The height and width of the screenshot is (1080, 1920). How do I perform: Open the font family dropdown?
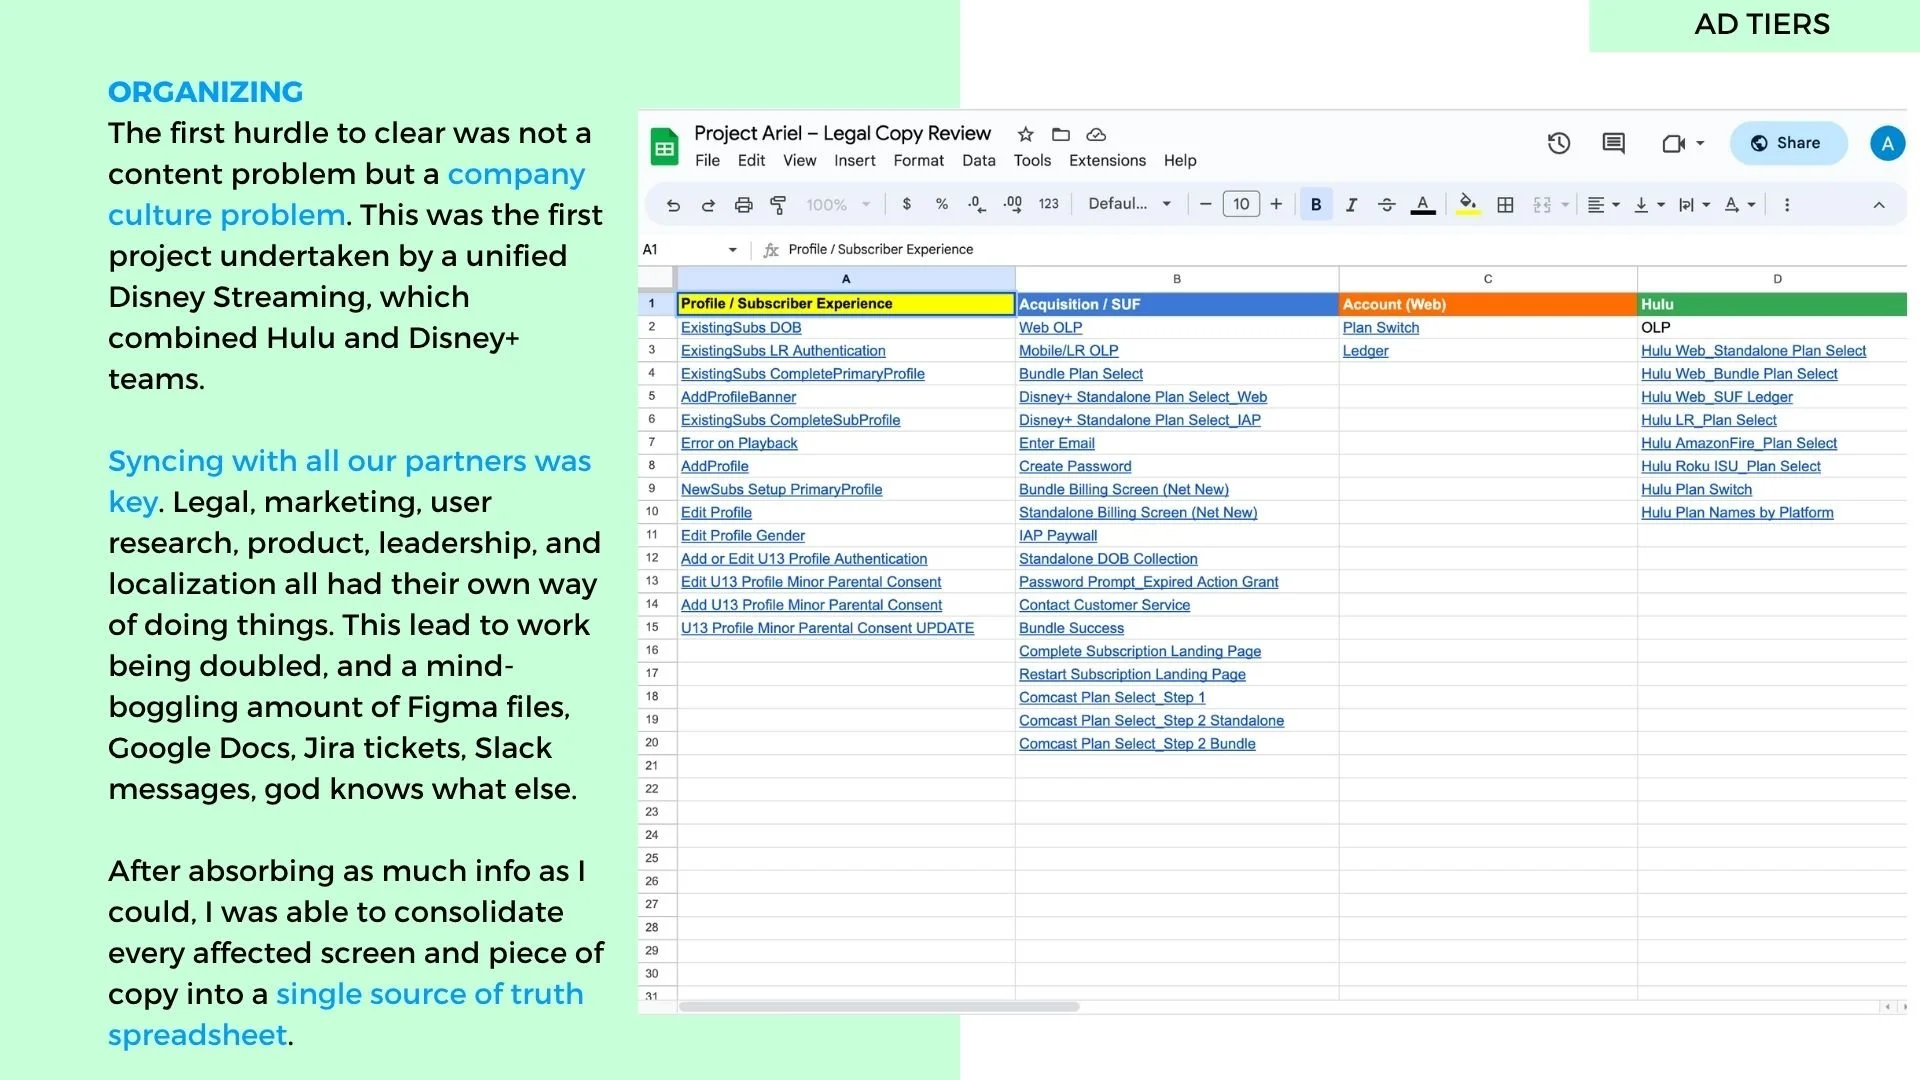pos(1129,204)
